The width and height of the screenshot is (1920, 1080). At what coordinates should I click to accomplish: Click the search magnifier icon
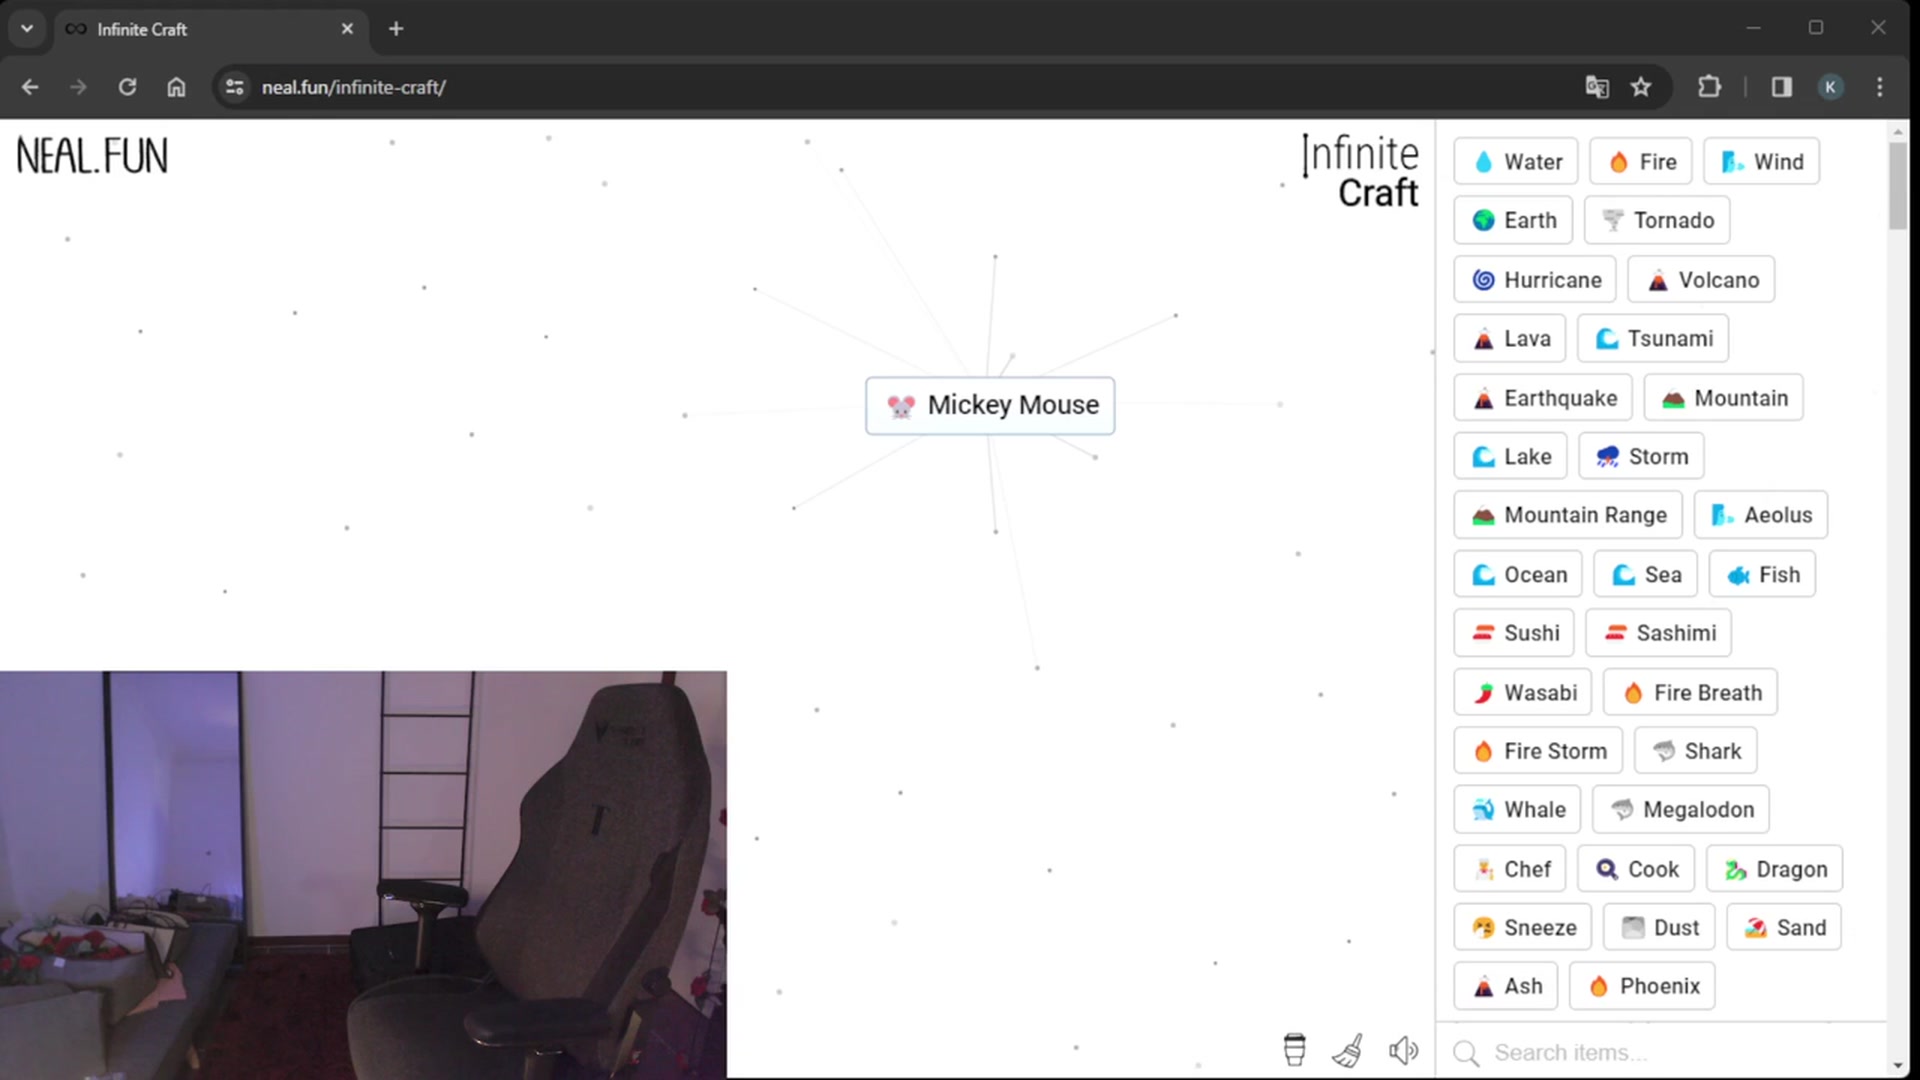pos(1466,1053)
